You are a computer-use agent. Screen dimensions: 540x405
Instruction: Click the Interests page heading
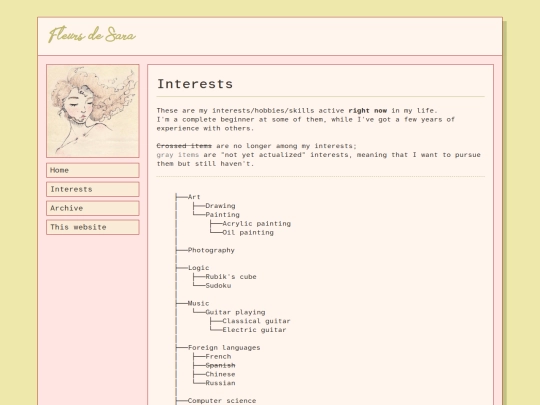[195, 84]
